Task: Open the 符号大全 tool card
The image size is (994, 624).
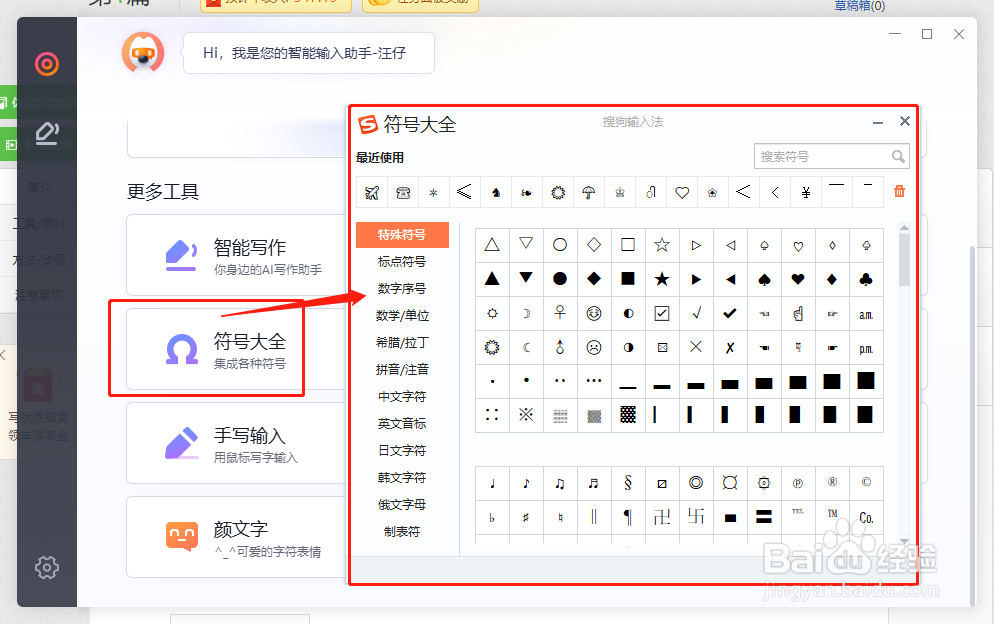Action: click(x=237, y=349)
